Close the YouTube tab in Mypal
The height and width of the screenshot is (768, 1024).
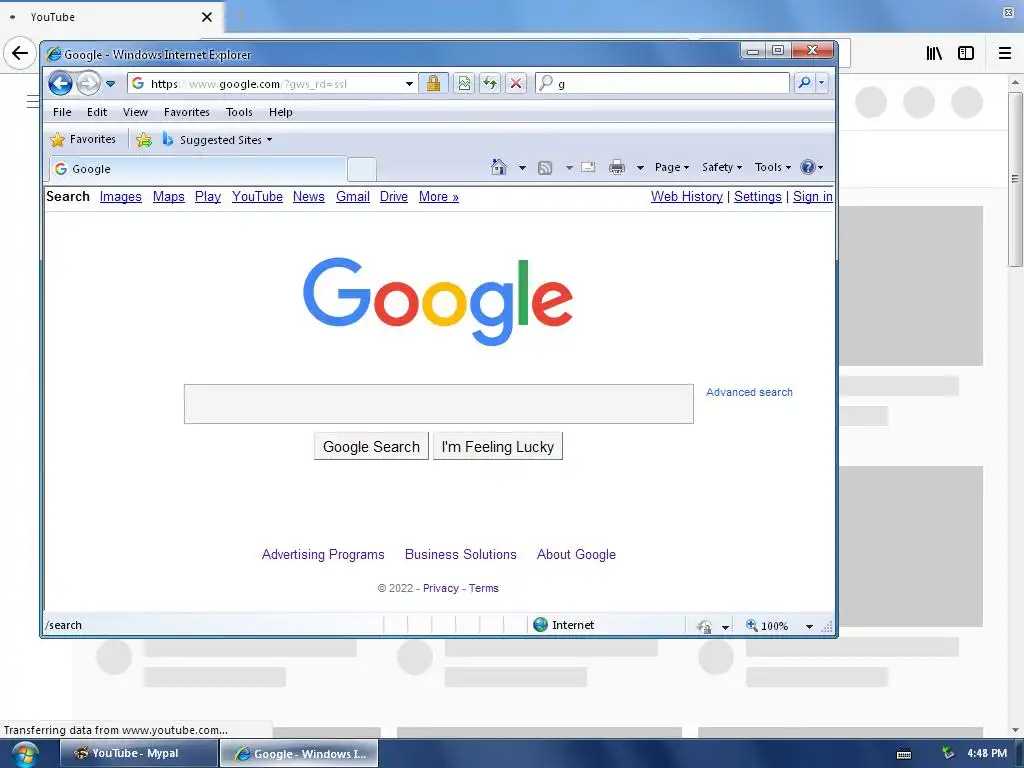(206, 17)
